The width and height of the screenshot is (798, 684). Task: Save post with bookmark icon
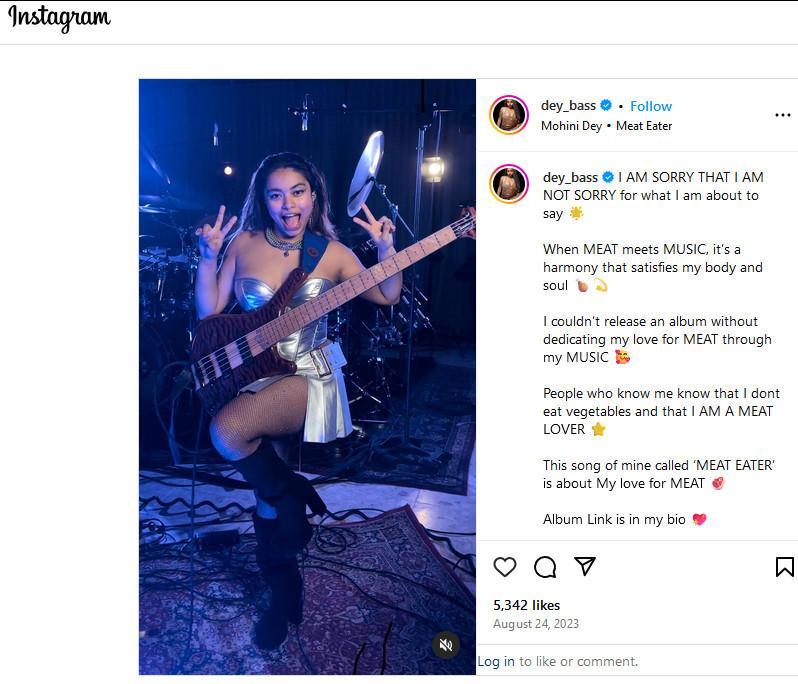[784, 566]
